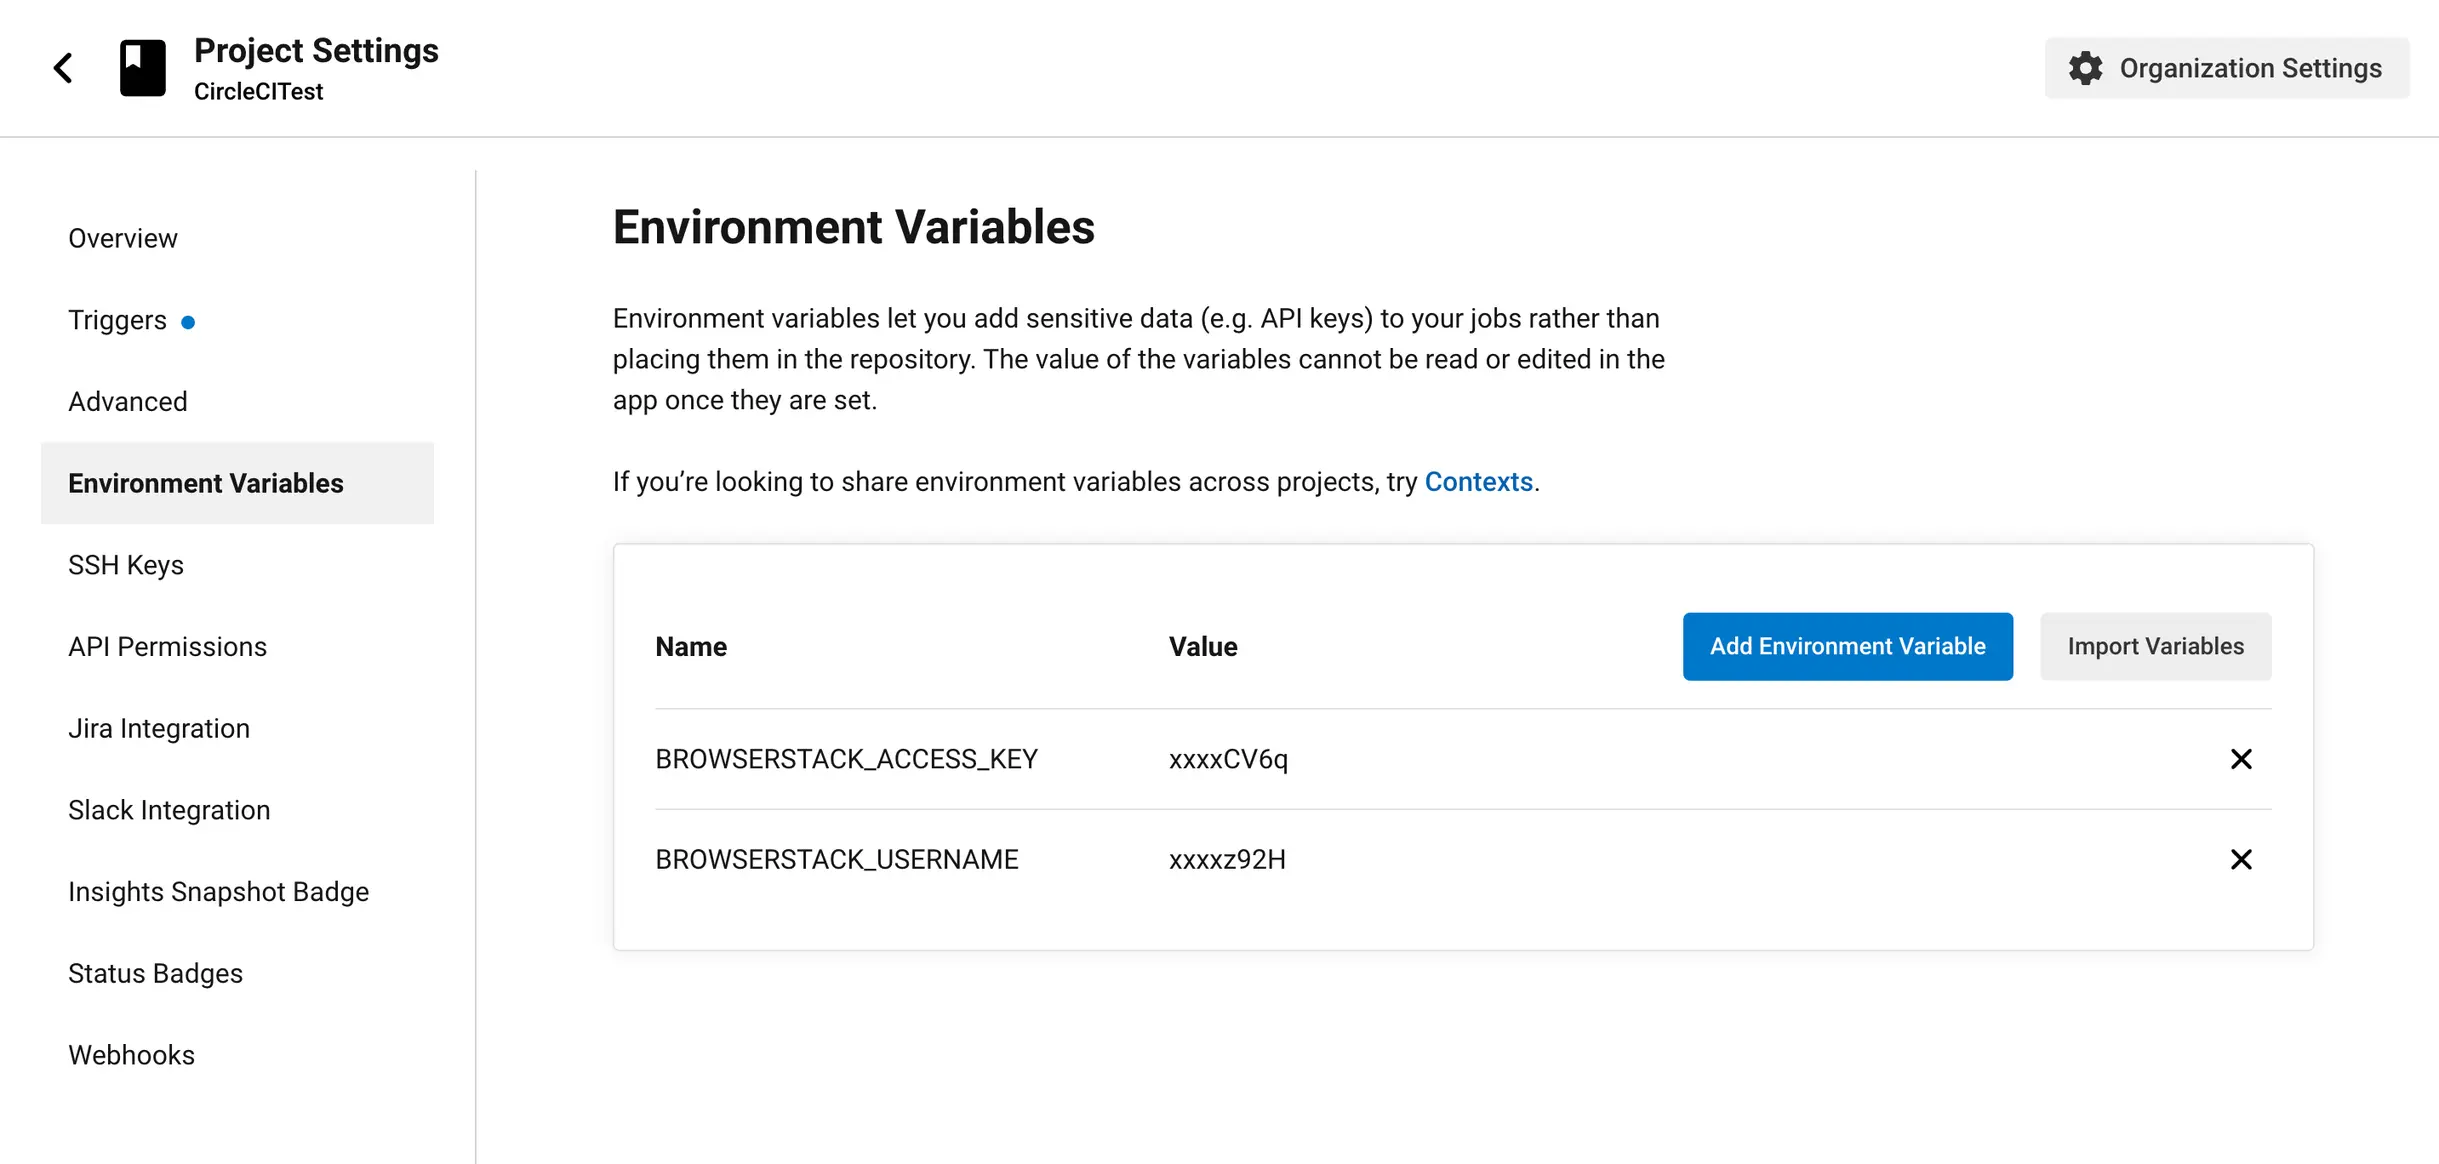Click the blue dot next to Triggers
Viewport: 2439px width, 1164px height.
tap(188, 322)
